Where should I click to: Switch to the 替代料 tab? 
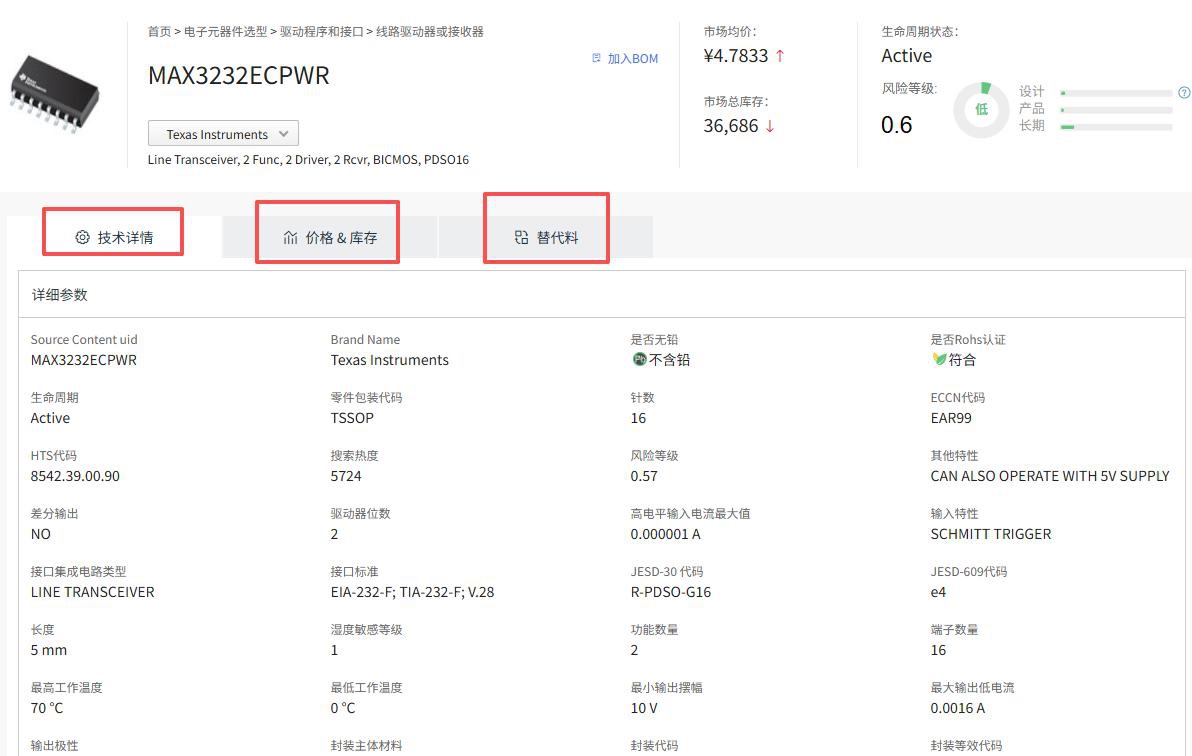[x=546, y=237]
